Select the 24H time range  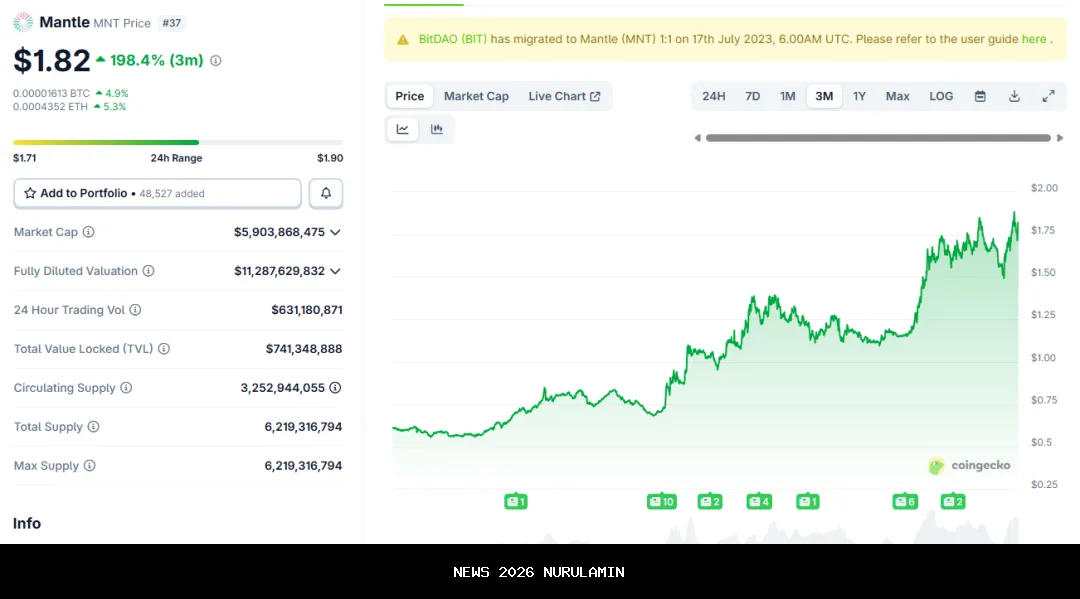click(x=713, y=96)
